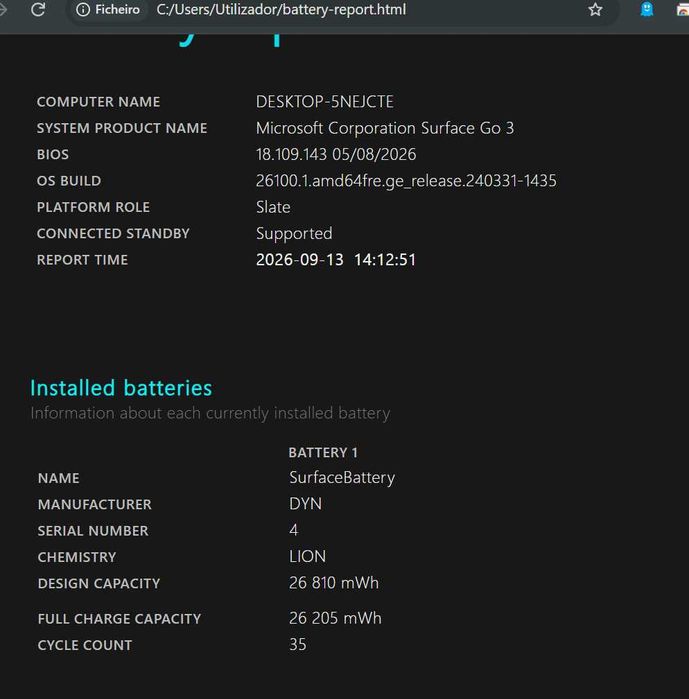Click the CYCLE COUNT label
The height and width of the screenshot is (699, 689).
tap(85, 645)
